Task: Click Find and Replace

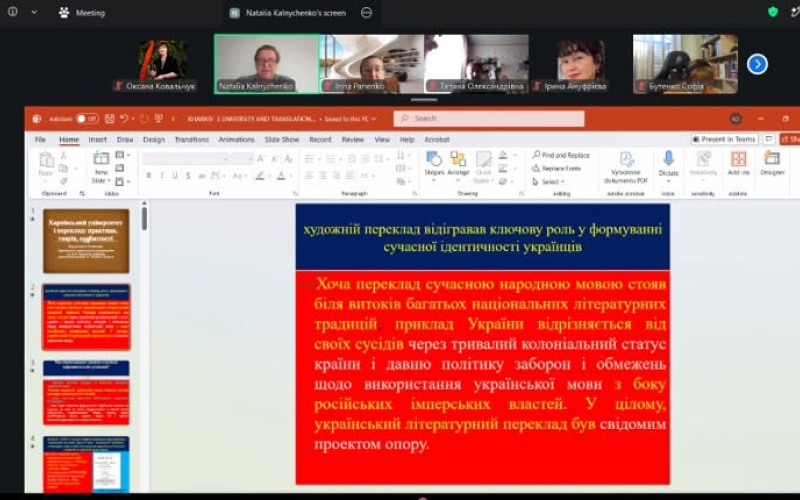Action: (x=561, y=155)
